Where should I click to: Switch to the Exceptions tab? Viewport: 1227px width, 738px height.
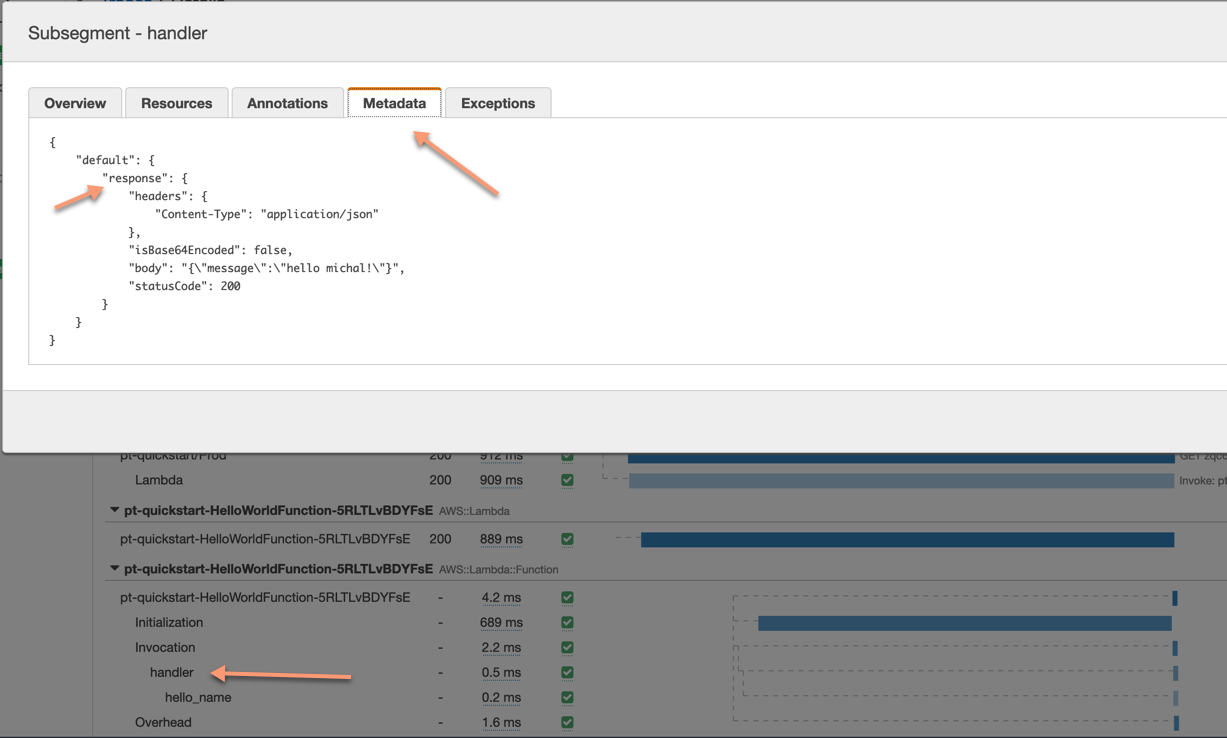[x=498, y=102]
